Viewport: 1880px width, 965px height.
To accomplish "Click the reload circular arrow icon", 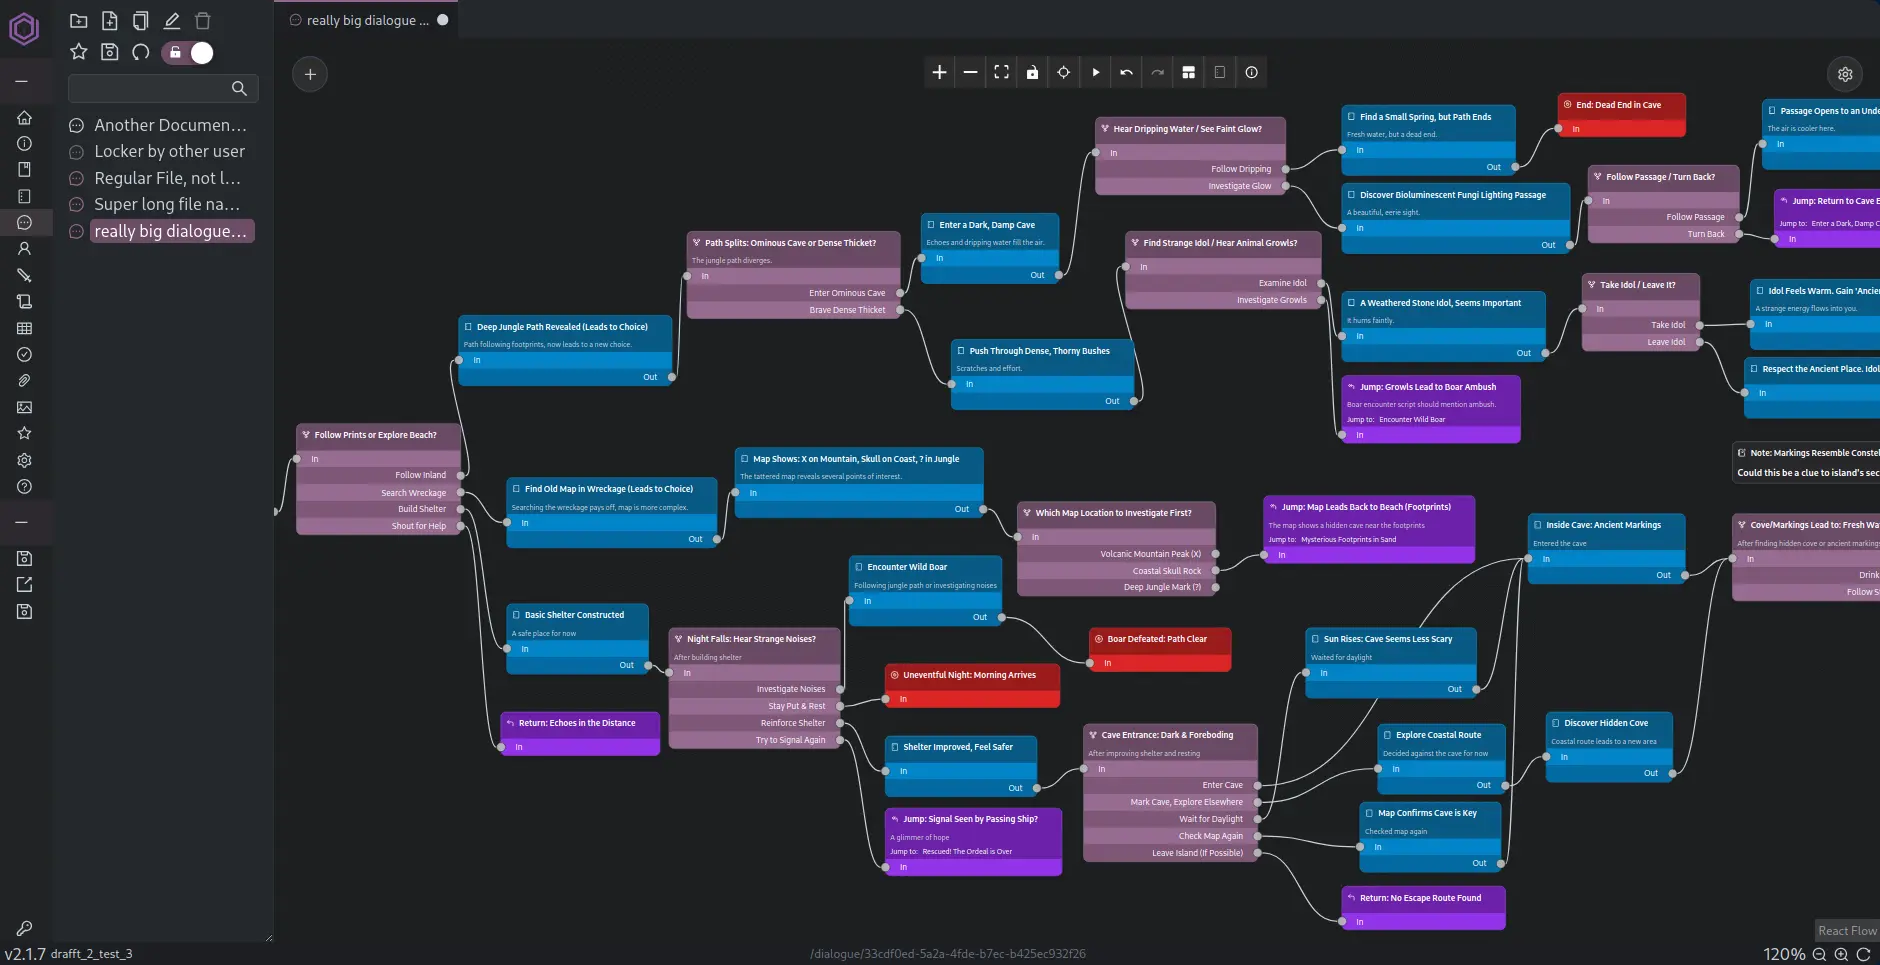I will point(141,52).
